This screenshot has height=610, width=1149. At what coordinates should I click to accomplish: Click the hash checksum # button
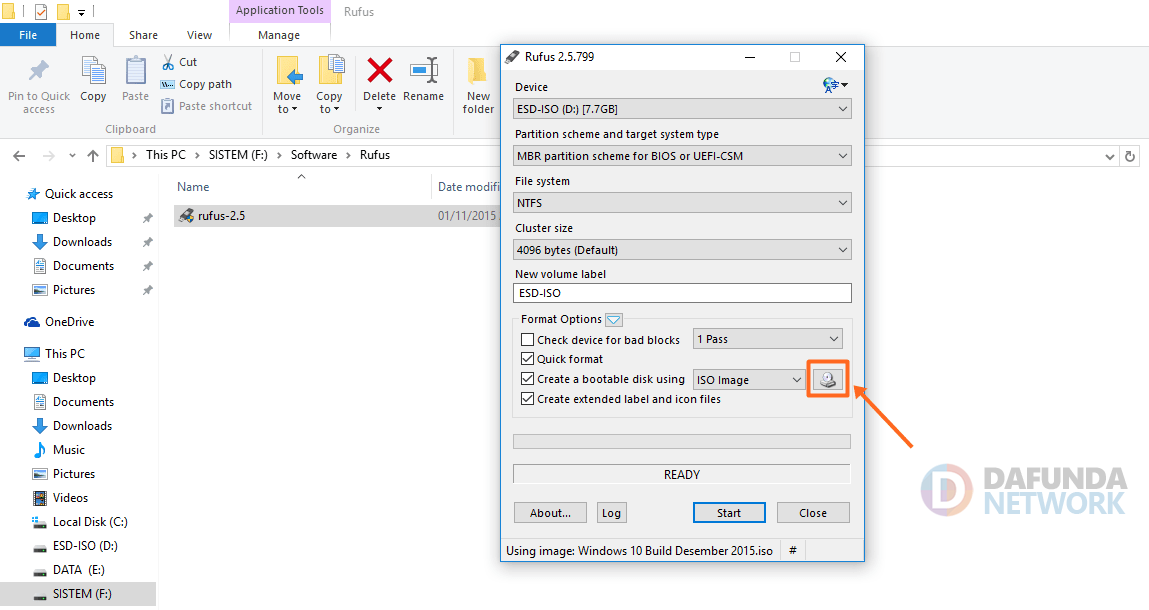coord(792,551)
